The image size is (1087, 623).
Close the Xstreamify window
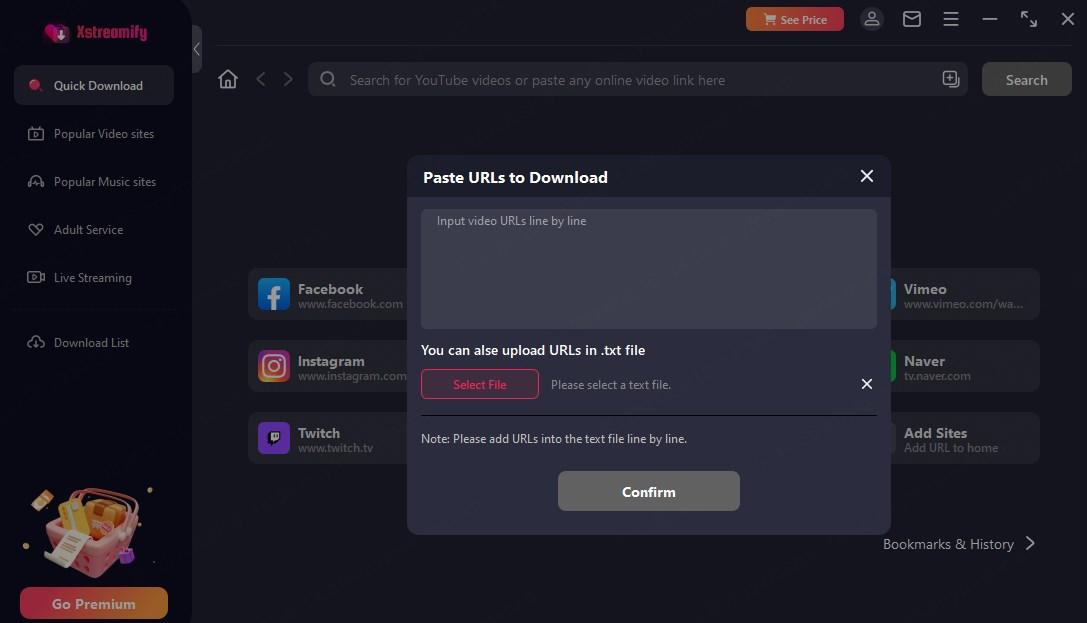[1068, 19]
